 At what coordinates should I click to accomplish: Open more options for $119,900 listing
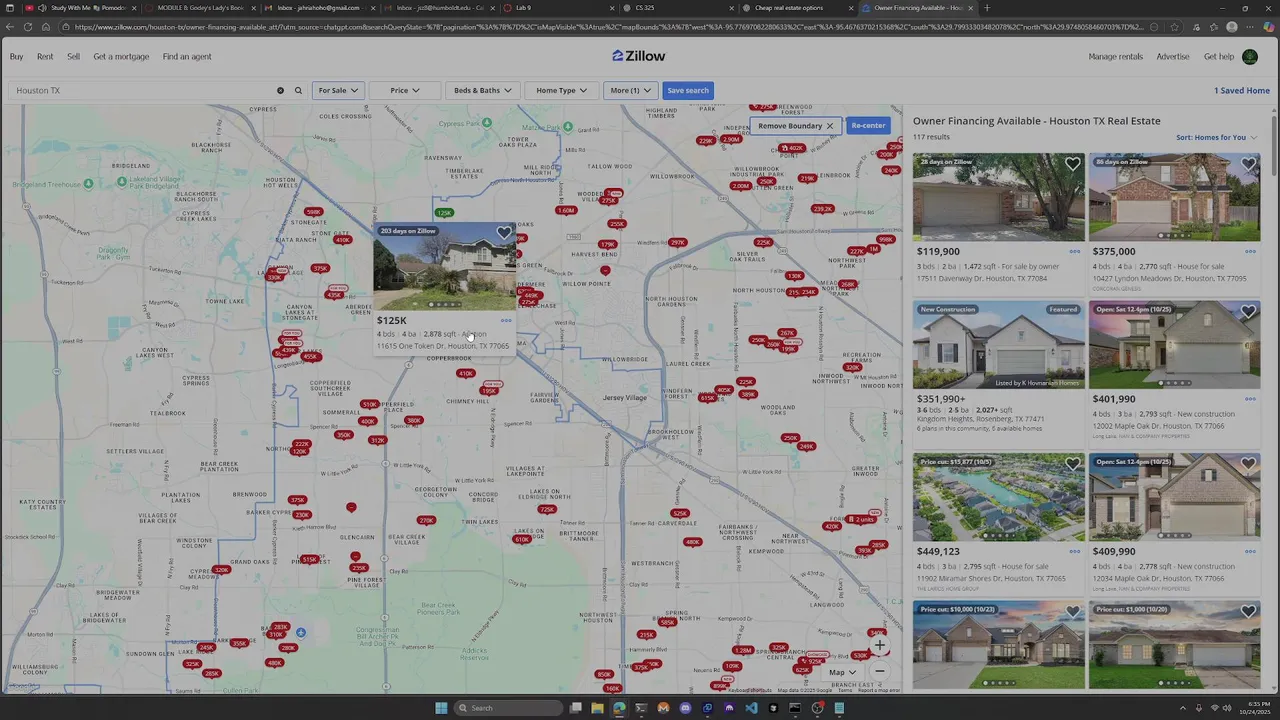click(x=1075, y=252)
